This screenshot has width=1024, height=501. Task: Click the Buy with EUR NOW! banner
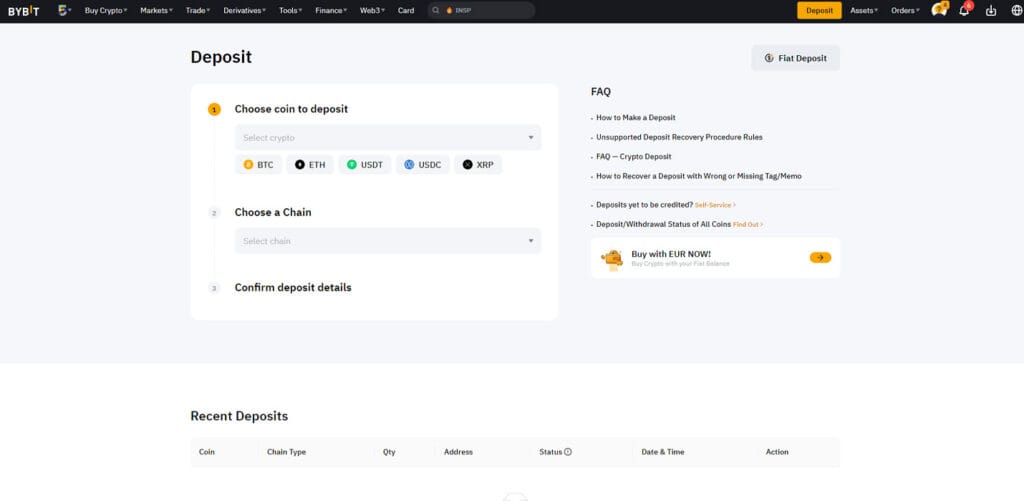coord(715,258)
